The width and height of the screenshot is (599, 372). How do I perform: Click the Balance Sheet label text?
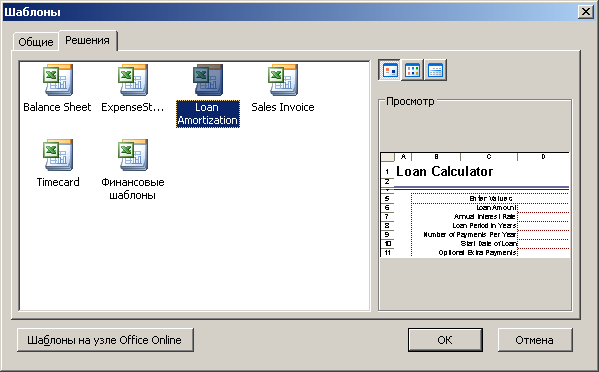[57, 107]
